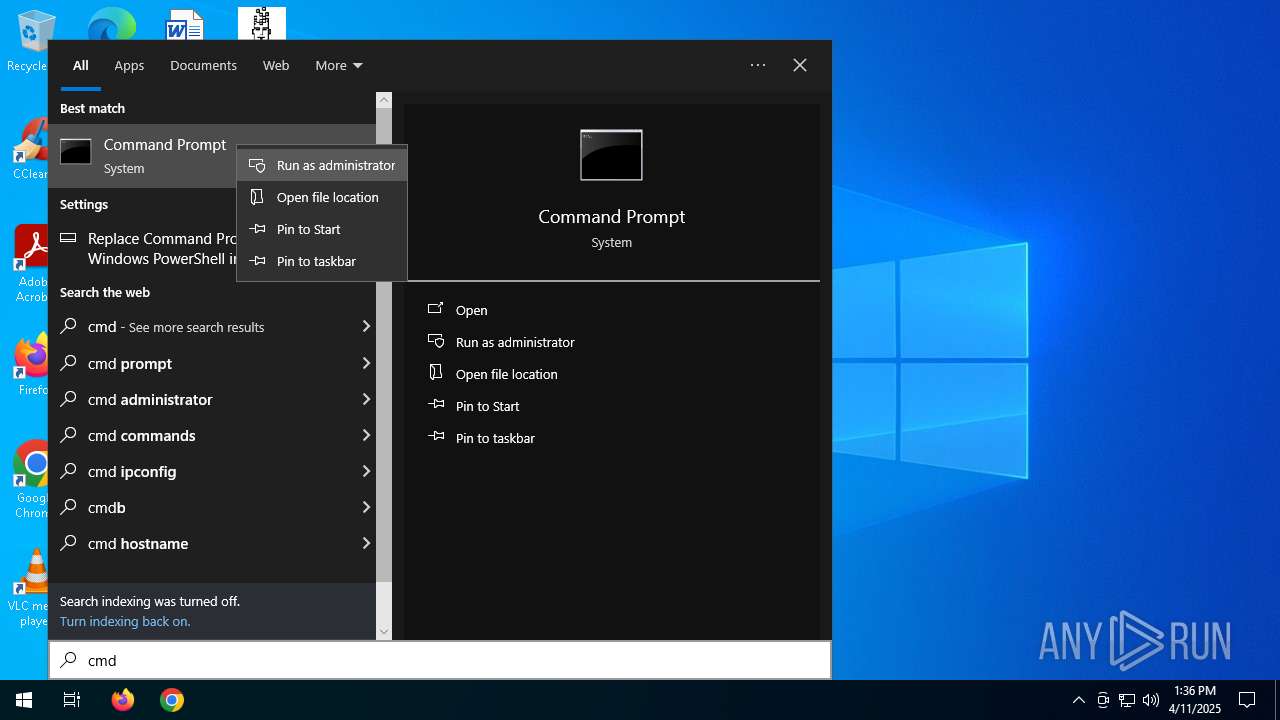This screenshot has height=720, width=1280.
Task: Switch to the Documents search tab
Action: coord(203,65)
